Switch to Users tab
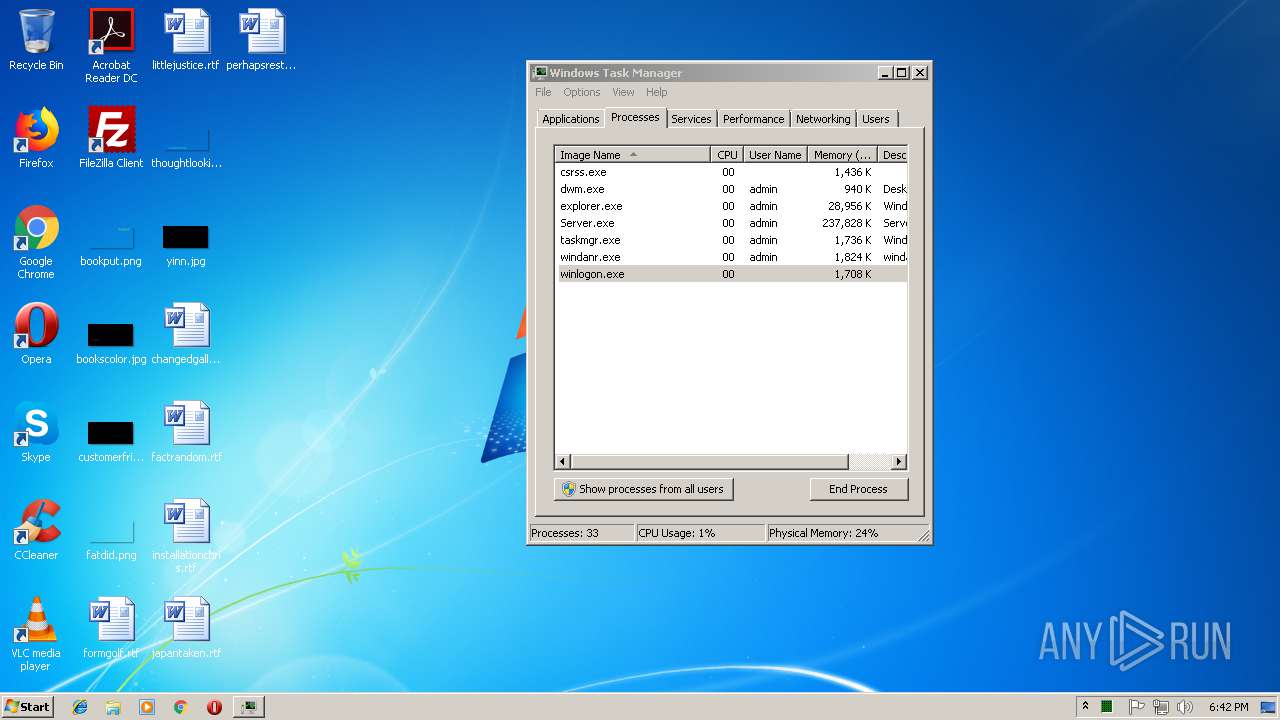The width and height of the screenshot is (1280, 720). (x=875, y=119)
